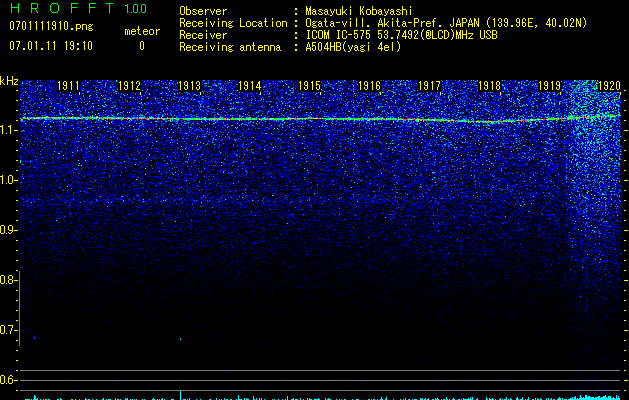Click the 0.8 kHz axis label
The width and height of the screenshot is (629, 400).
pyautogui.click(x=8, y=280)
